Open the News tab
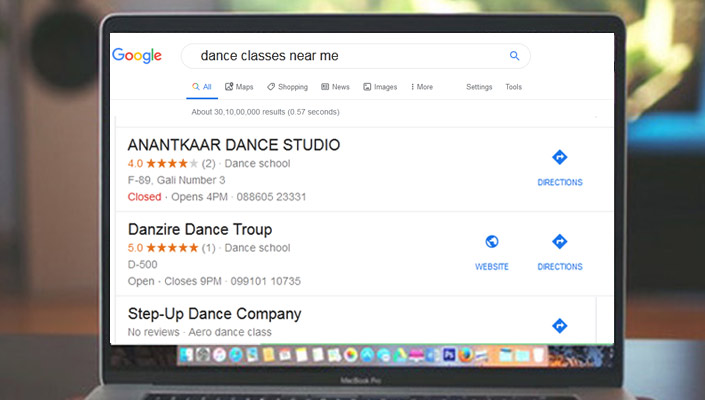The height and width of the screenshot is (400, 705). point(335,87)
